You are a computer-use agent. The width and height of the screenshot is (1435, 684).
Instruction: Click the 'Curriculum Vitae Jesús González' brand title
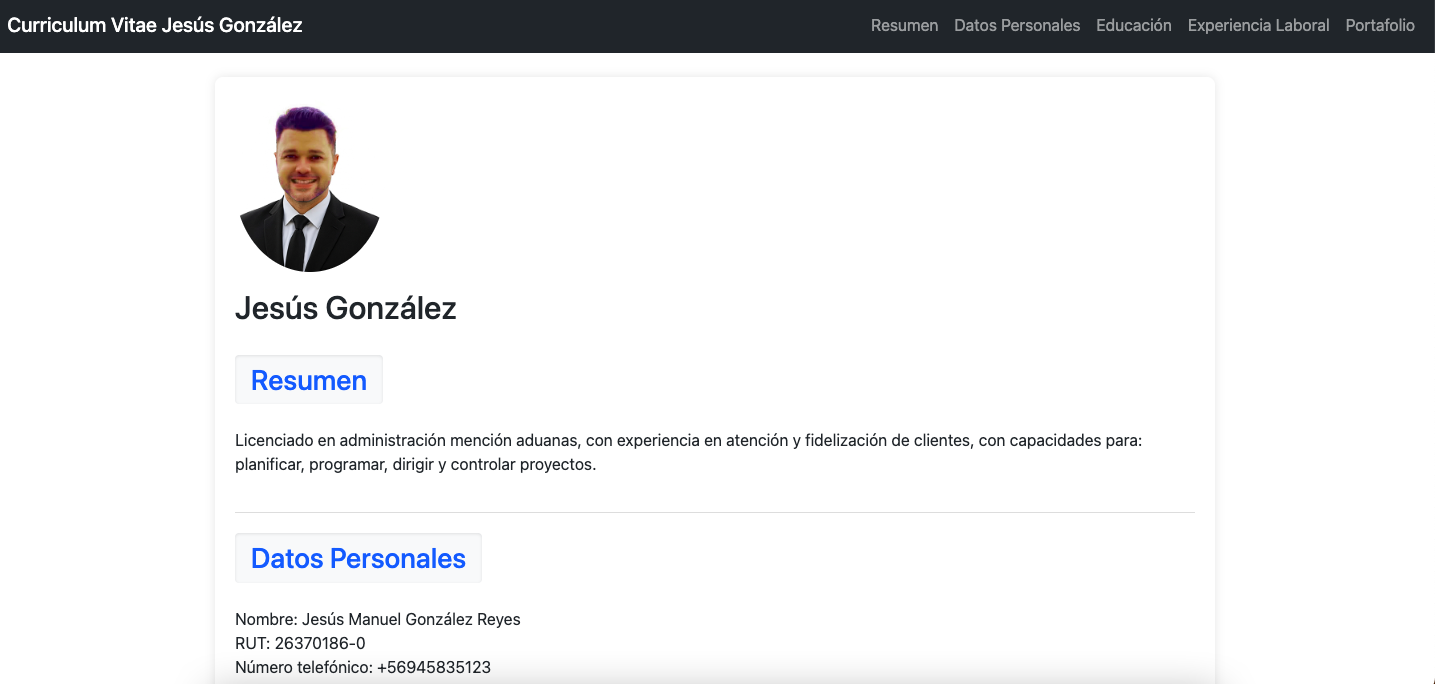153,25
